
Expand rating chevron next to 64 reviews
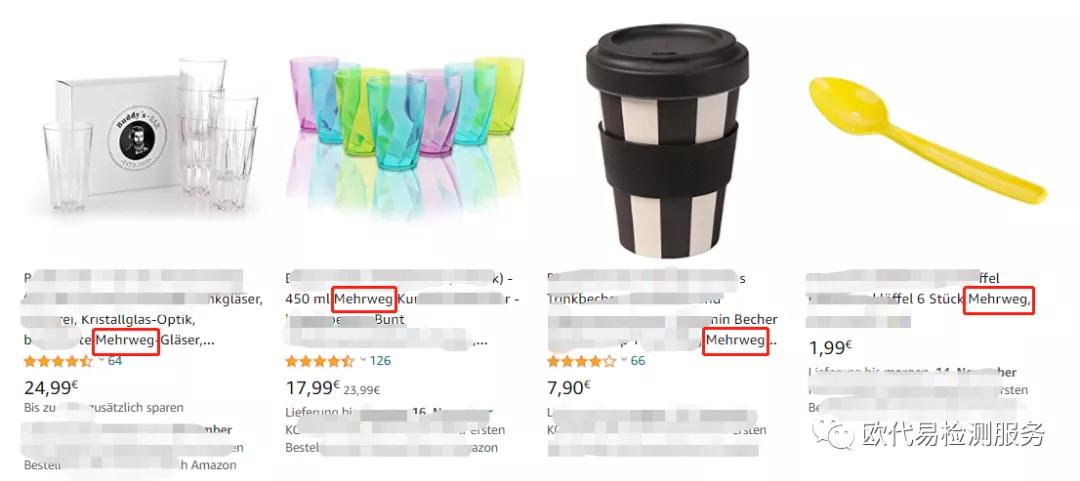pyautogui.click(x=101, y=360)
